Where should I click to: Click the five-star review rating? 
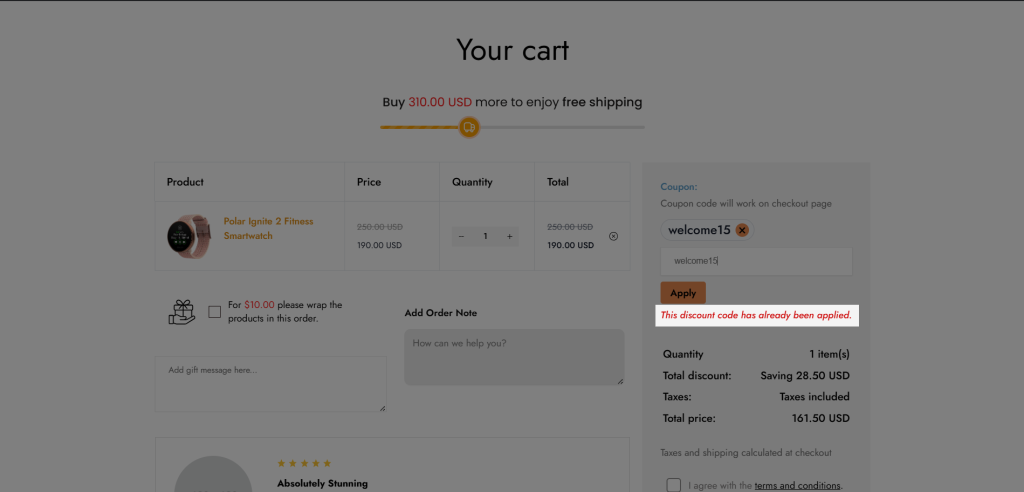[304, 463]
